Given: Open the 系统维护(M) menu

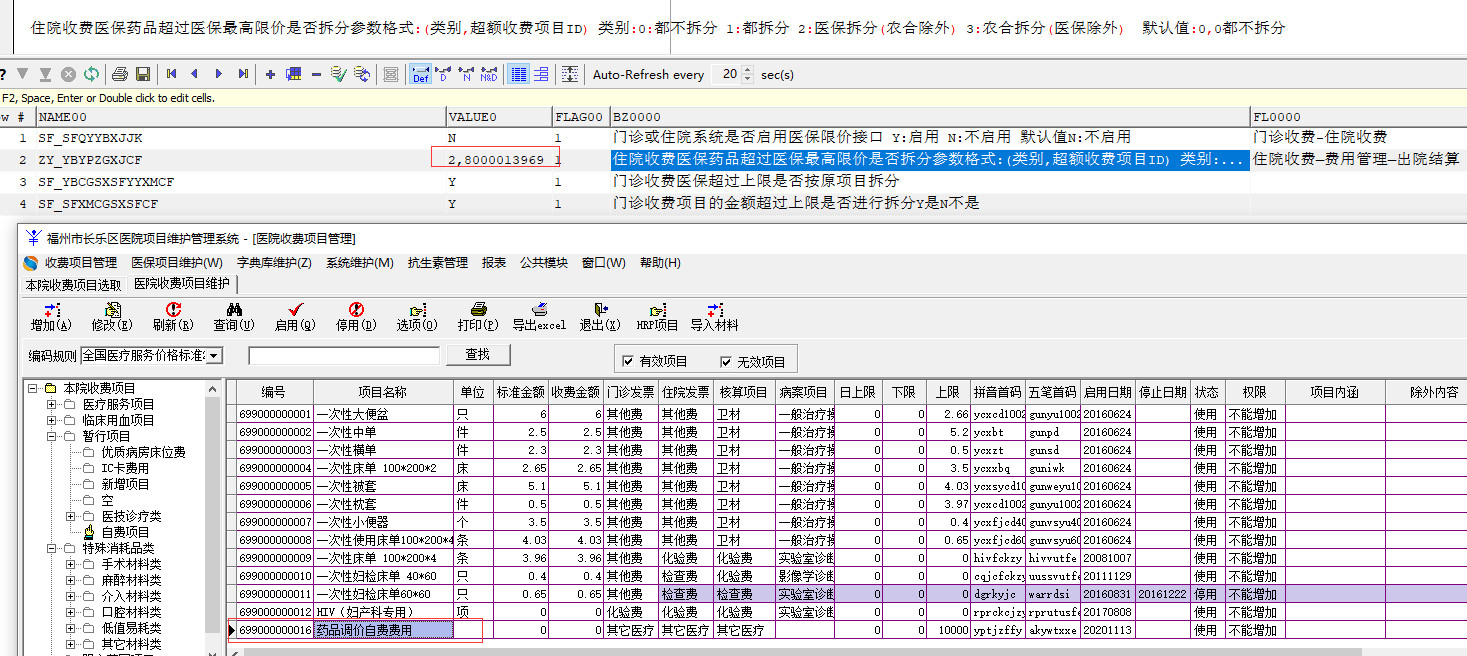Looking at the screenshot, I should pyautogui.click(x=360, y=263).
